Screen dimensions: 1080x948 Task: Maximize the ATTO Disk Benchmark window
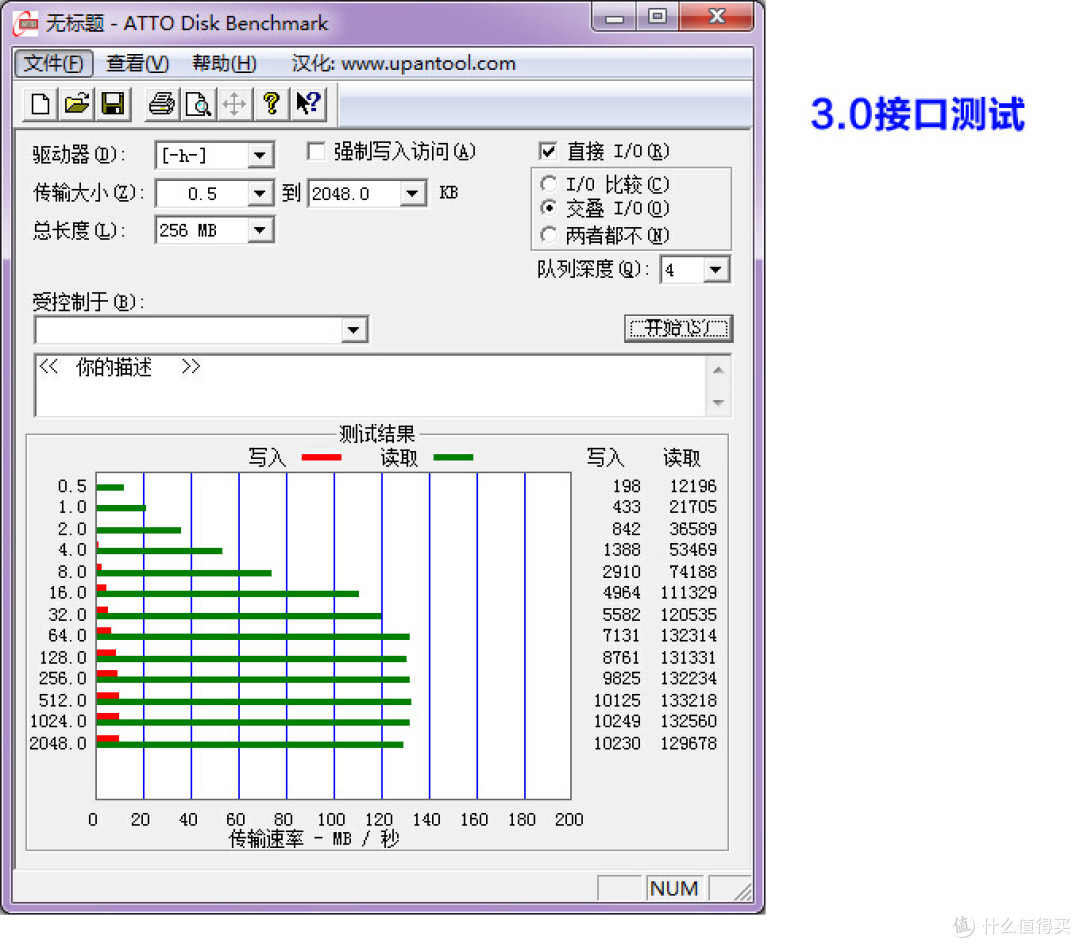click(x=658, y=17)
